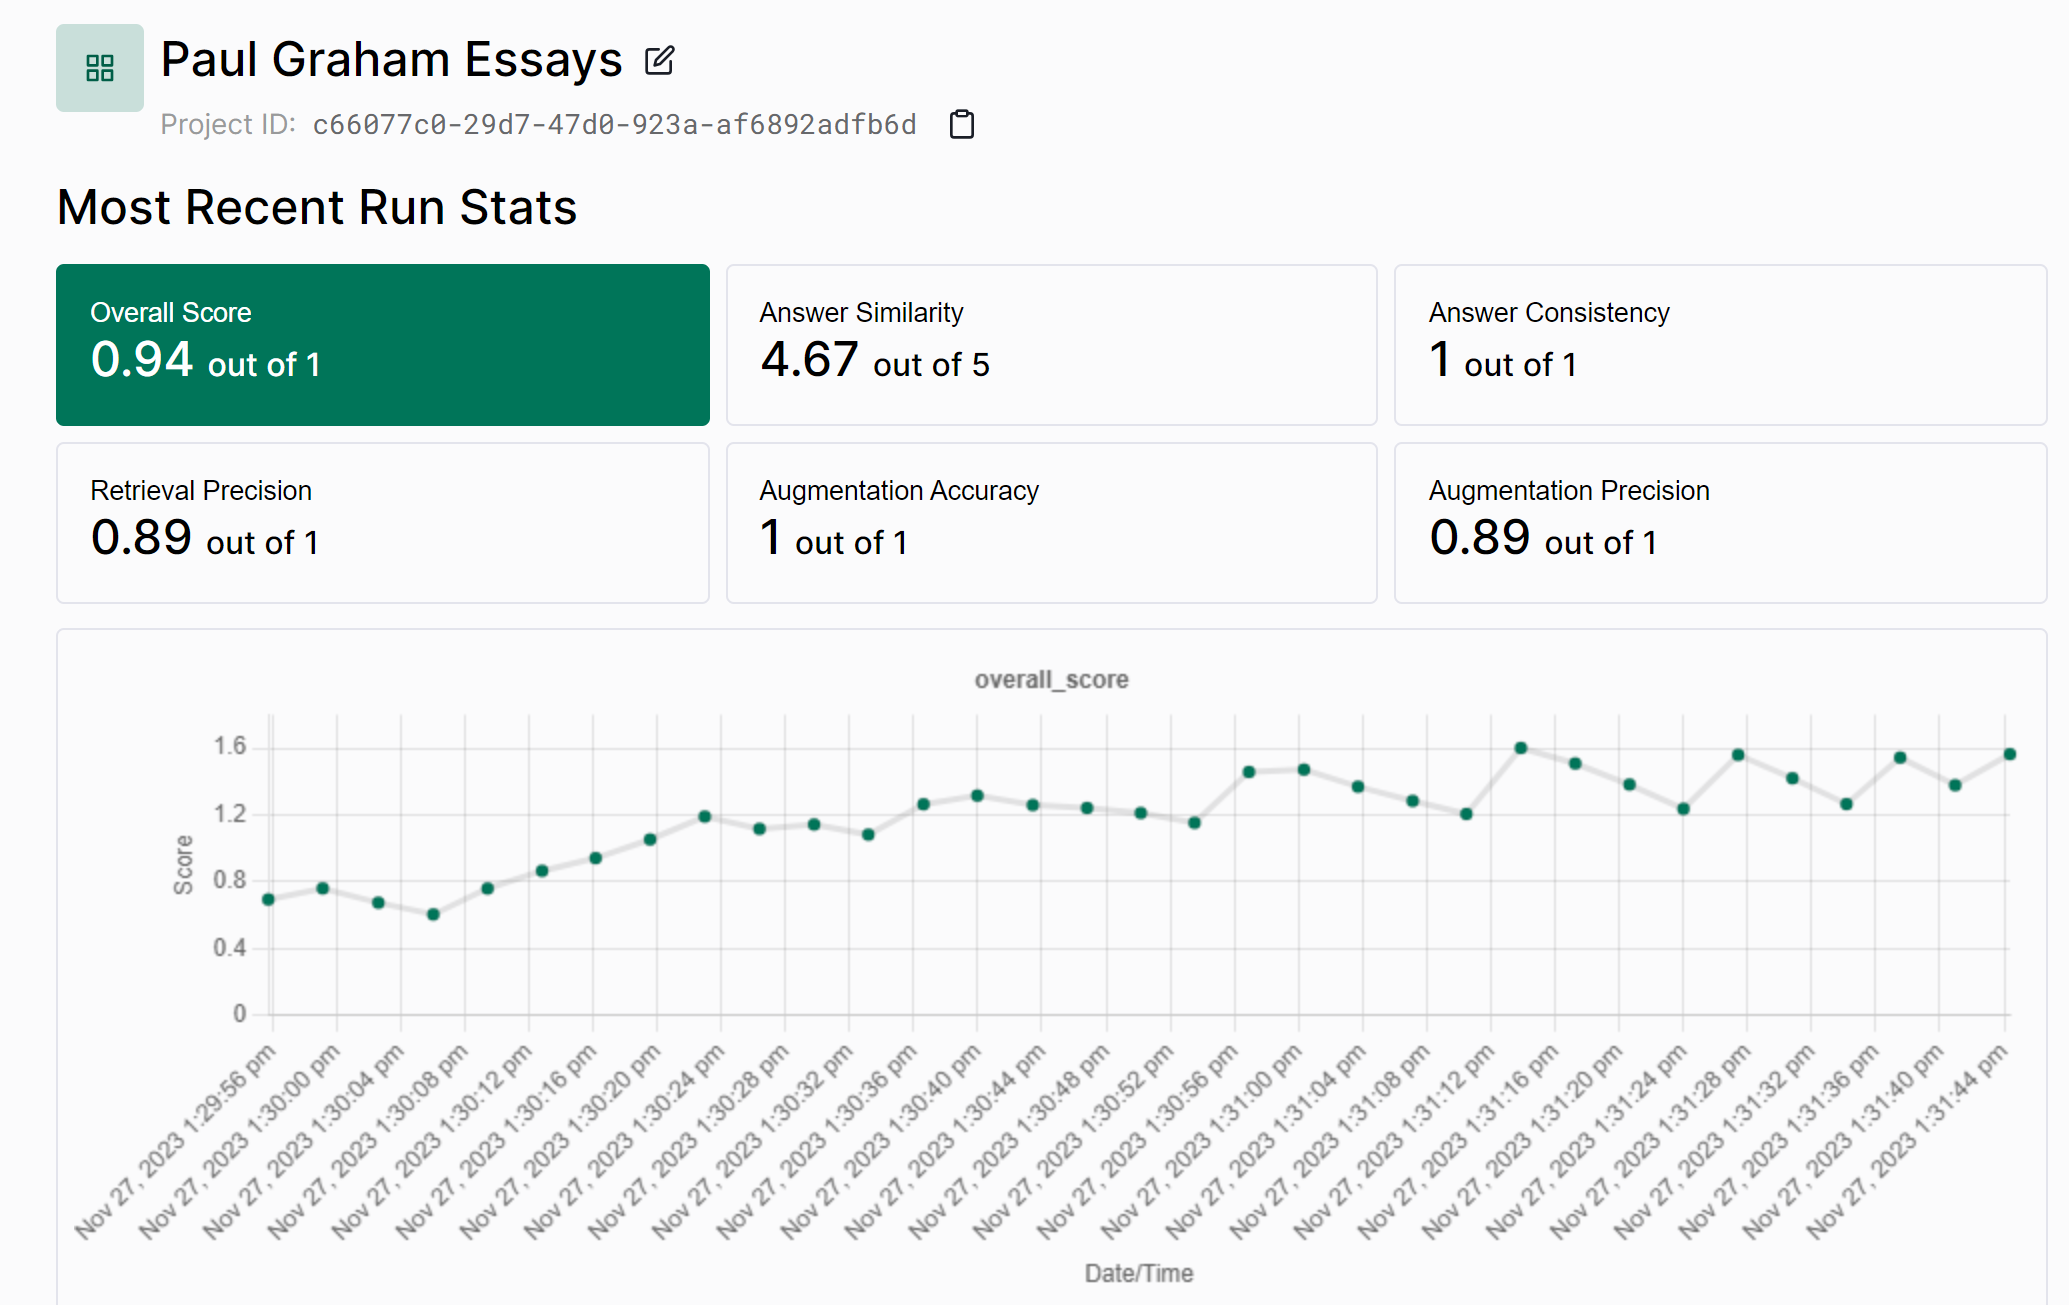The image size is (2069, 1305).
Task: Select the Augmentation Precision card
Action: click(x=1719, y=522)
